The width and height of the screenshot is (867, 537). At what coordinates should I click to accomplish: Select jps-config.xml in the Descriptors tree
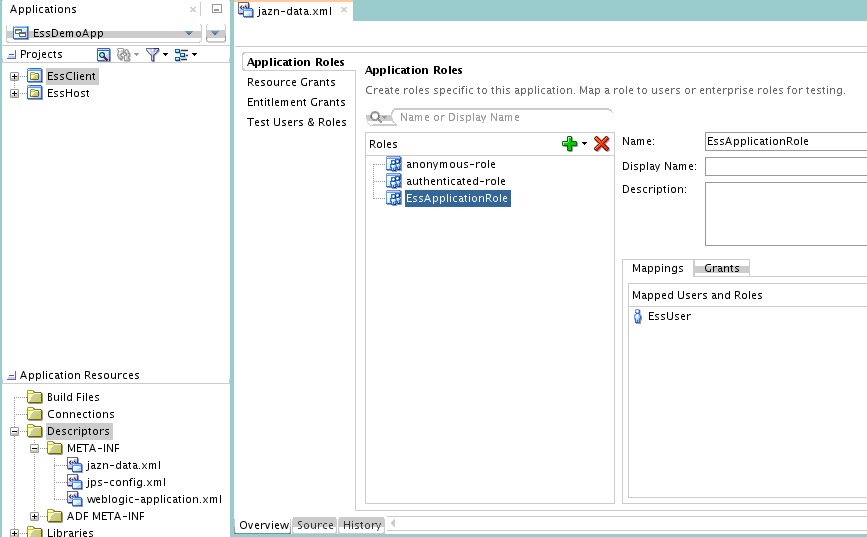coord(126,482)
